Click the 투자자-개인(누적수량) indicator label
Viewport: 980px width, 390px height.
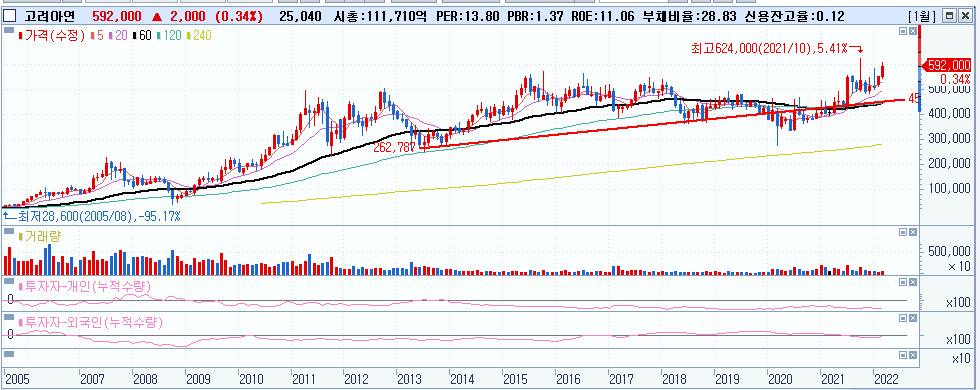pyautogui.click(x=84, y=287)
